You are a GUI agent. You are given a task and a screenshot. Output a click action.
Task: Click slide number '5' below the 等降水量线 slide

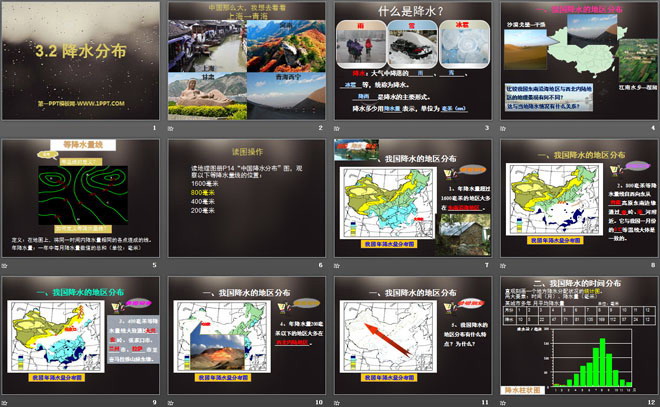tap(154, 265)
